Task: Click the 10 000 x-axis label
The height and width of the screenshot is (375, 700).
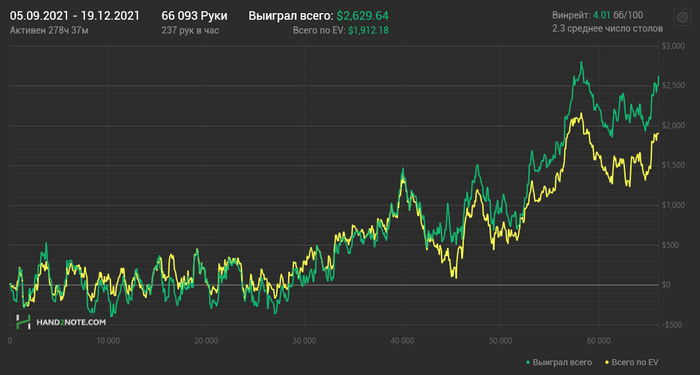Action: (108, 341)
